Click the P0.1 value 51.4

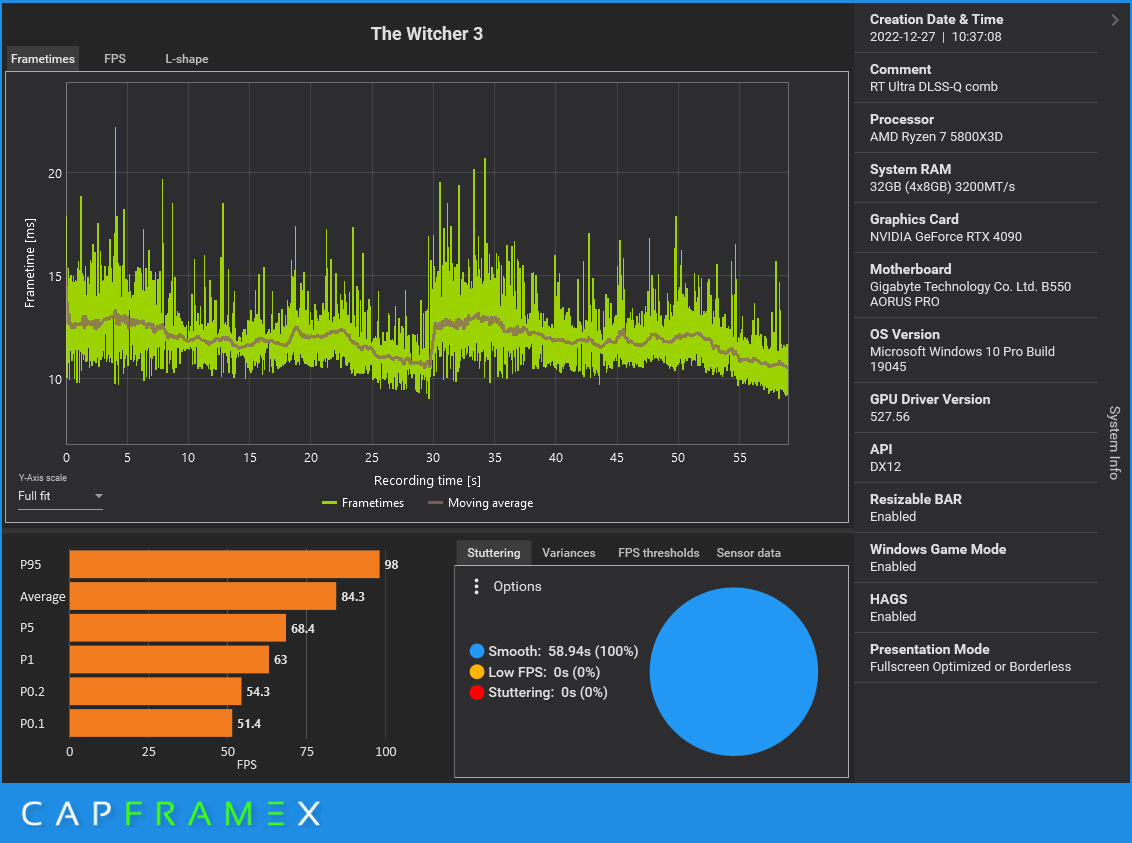tap(249, 724)
